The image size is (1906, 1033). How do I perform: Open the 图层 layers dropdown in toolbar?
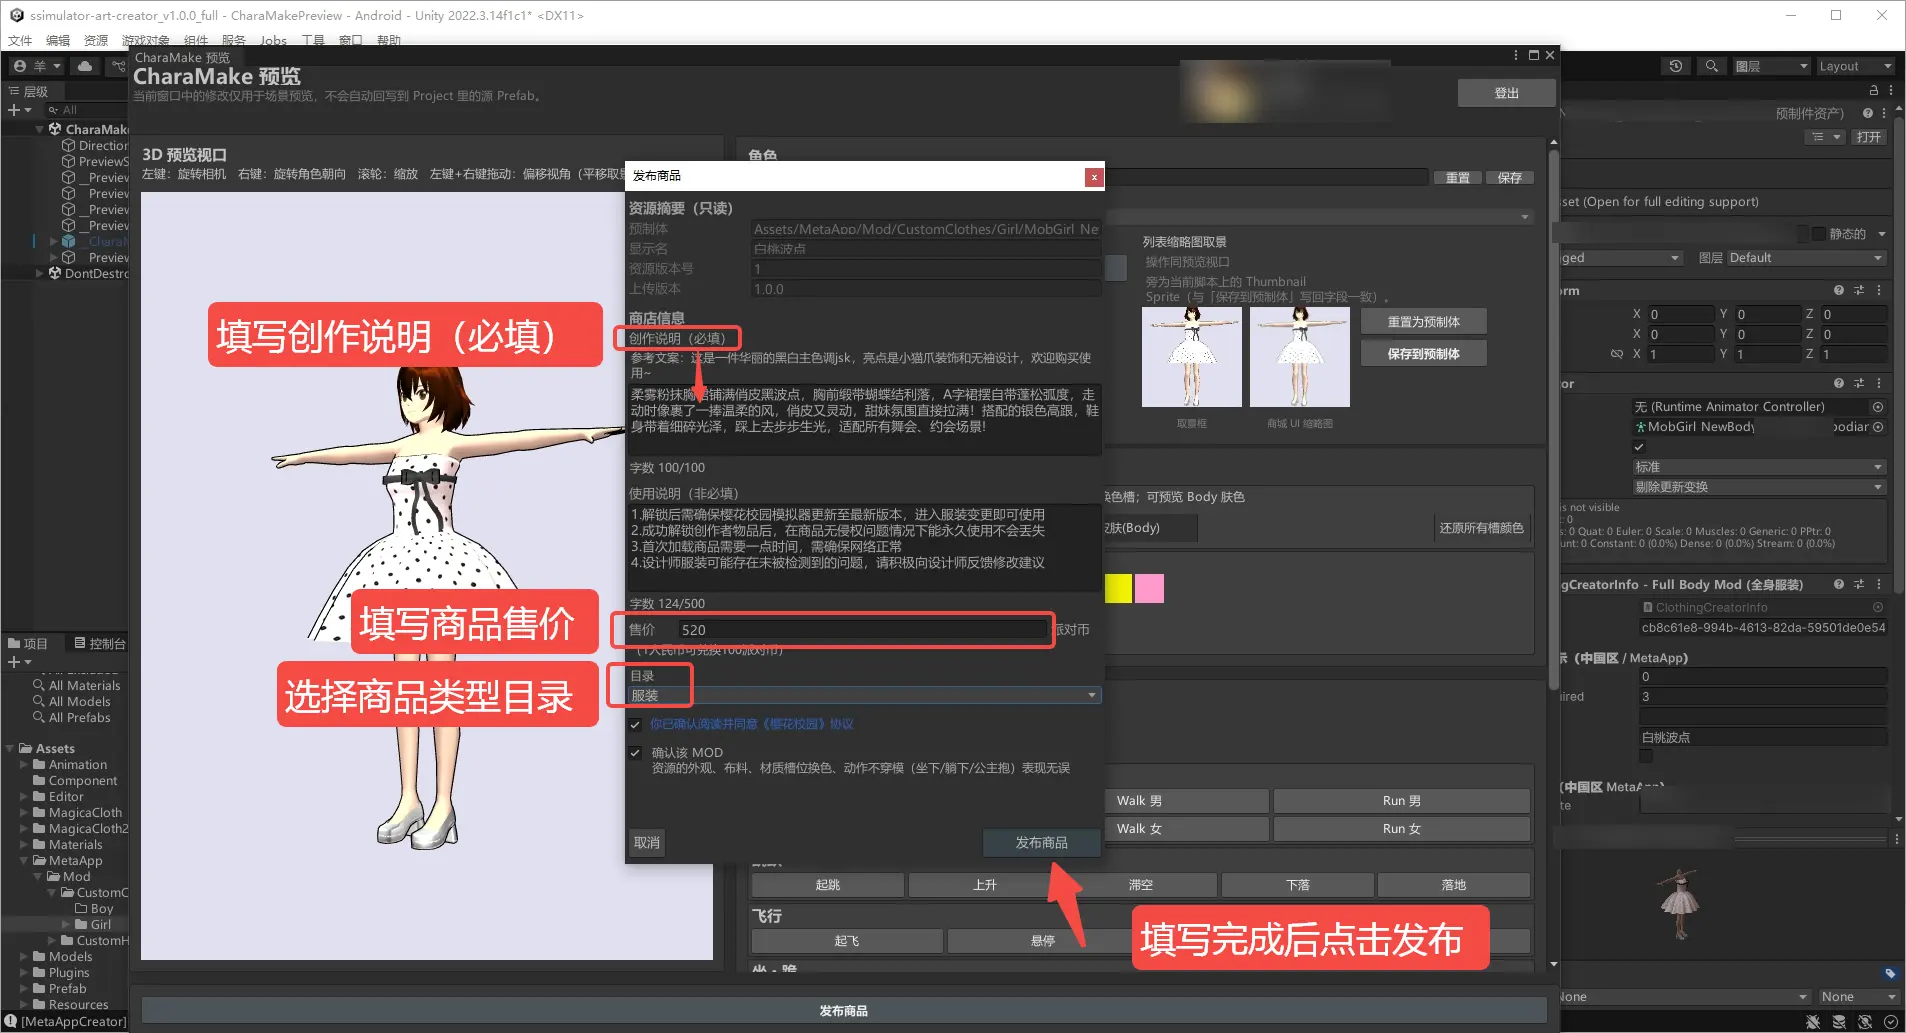tap(1772, 66)
